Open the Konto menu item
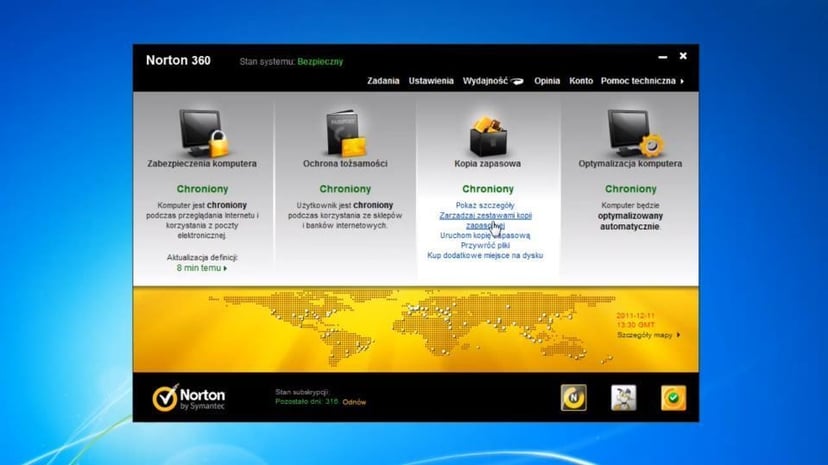The width and height of the screenshot is (828, 465). tap(581, 81)
